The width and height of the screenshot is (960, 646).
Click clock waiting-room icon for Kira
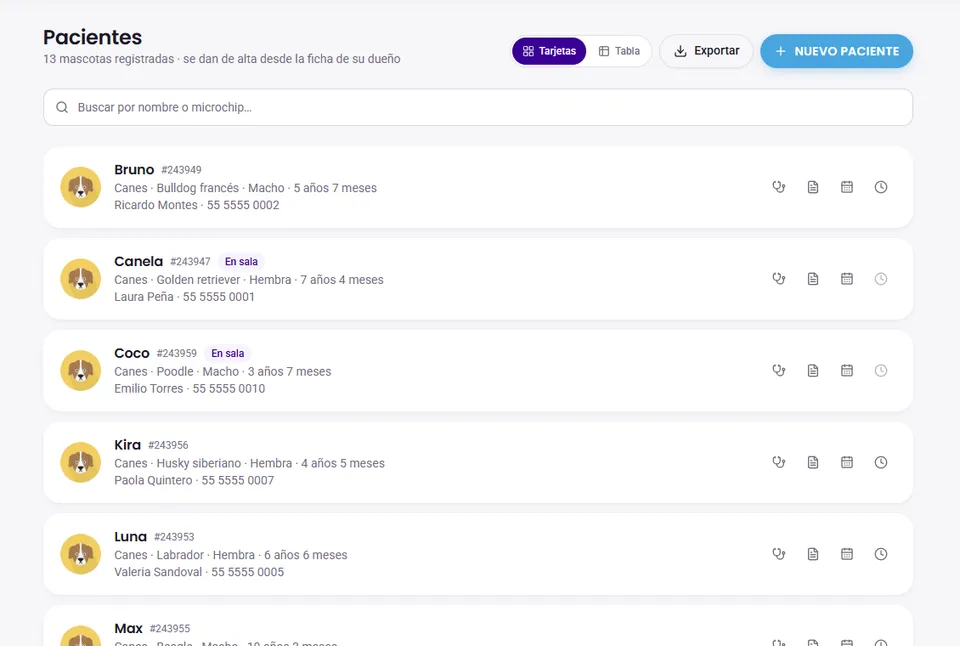point(880,462)
